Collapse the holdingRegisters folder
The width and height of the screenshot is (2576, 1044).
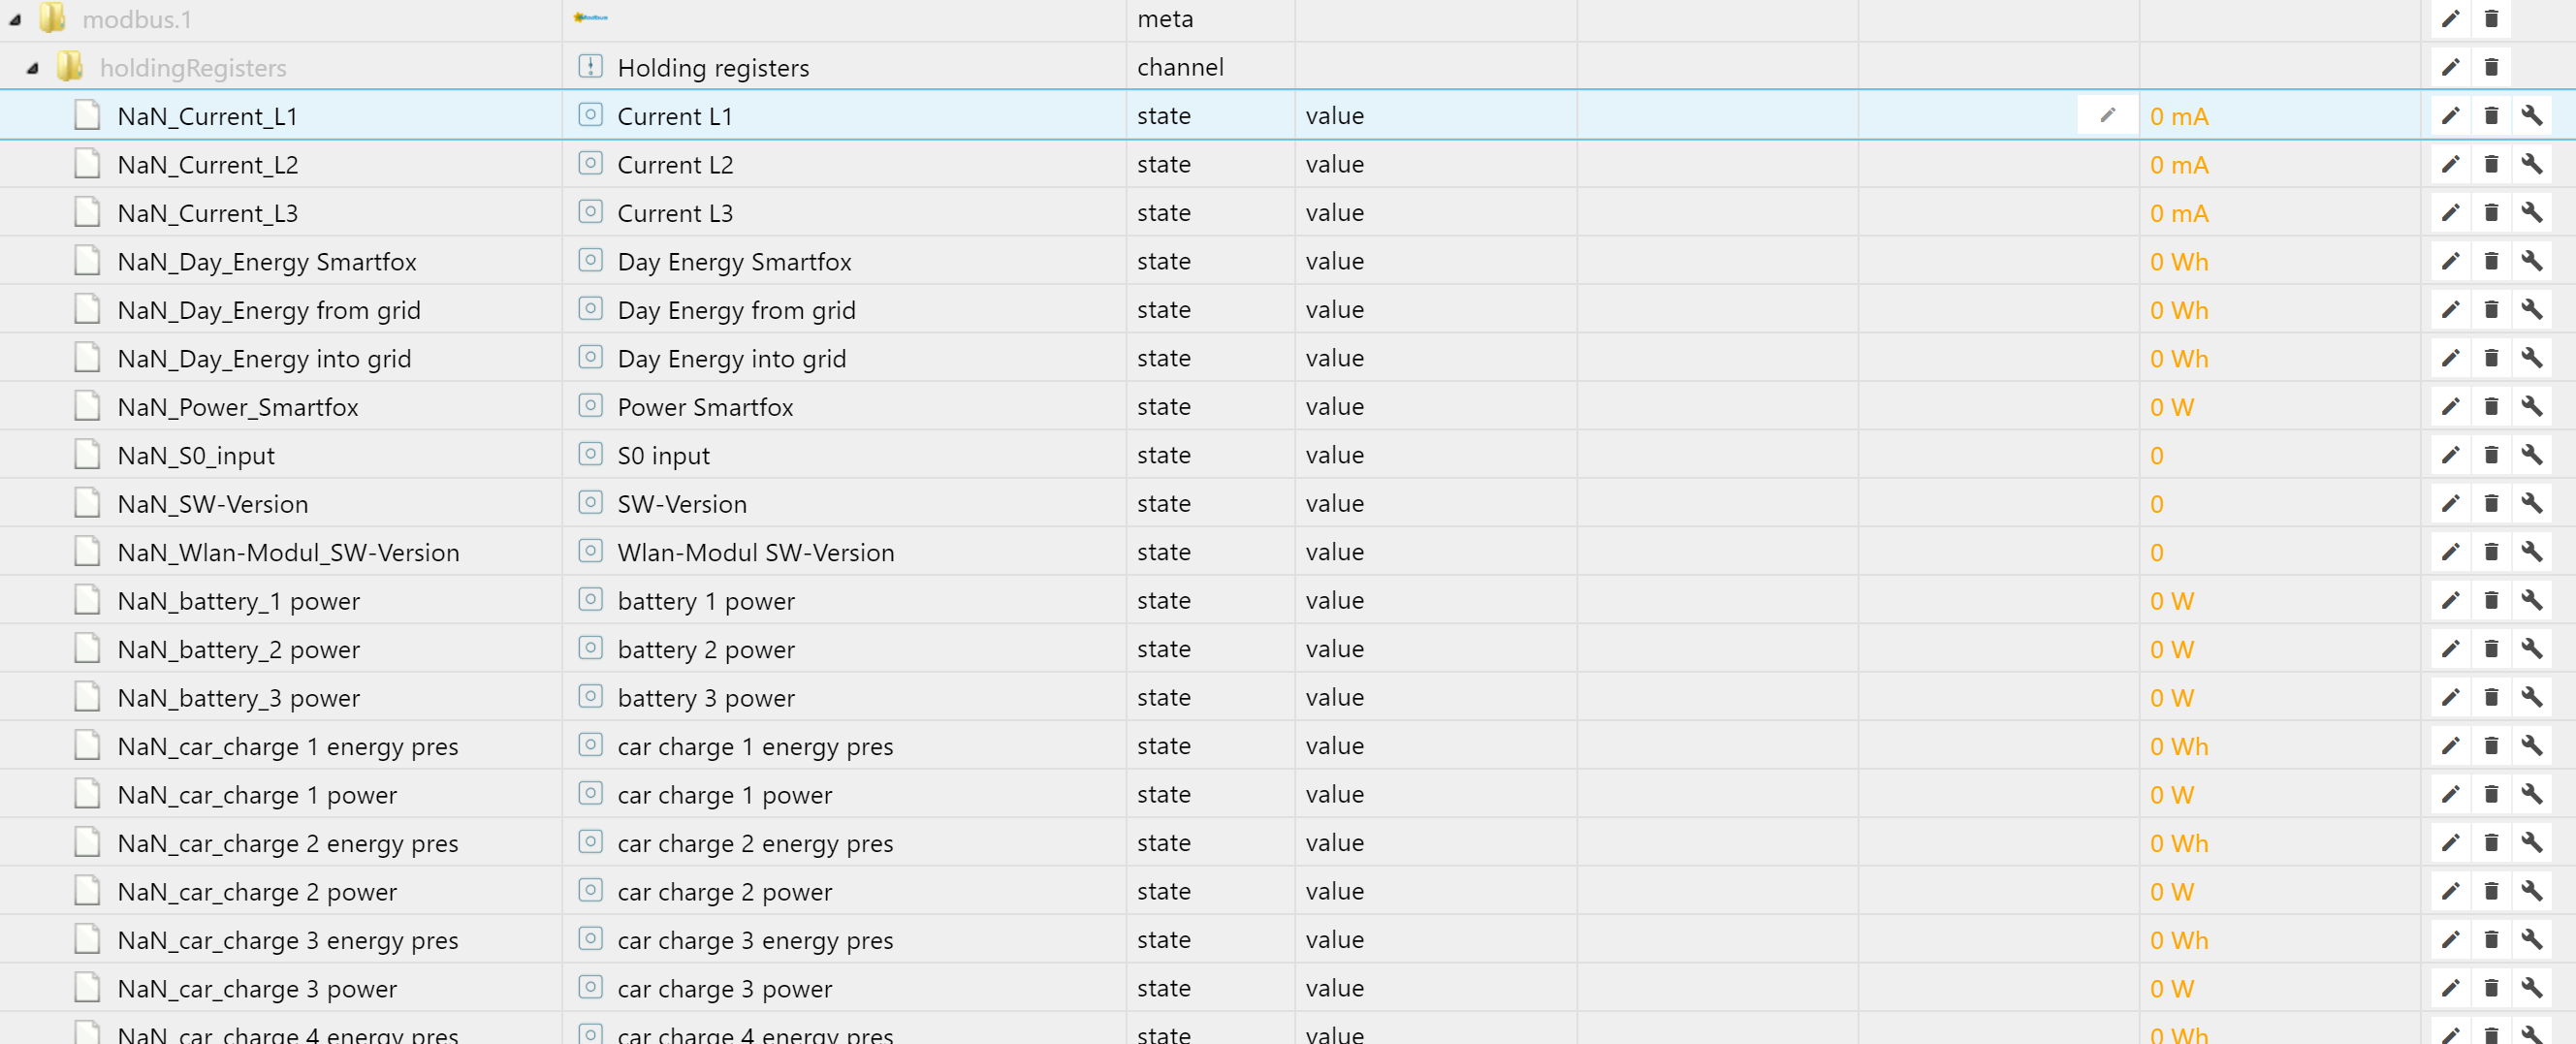33,68
